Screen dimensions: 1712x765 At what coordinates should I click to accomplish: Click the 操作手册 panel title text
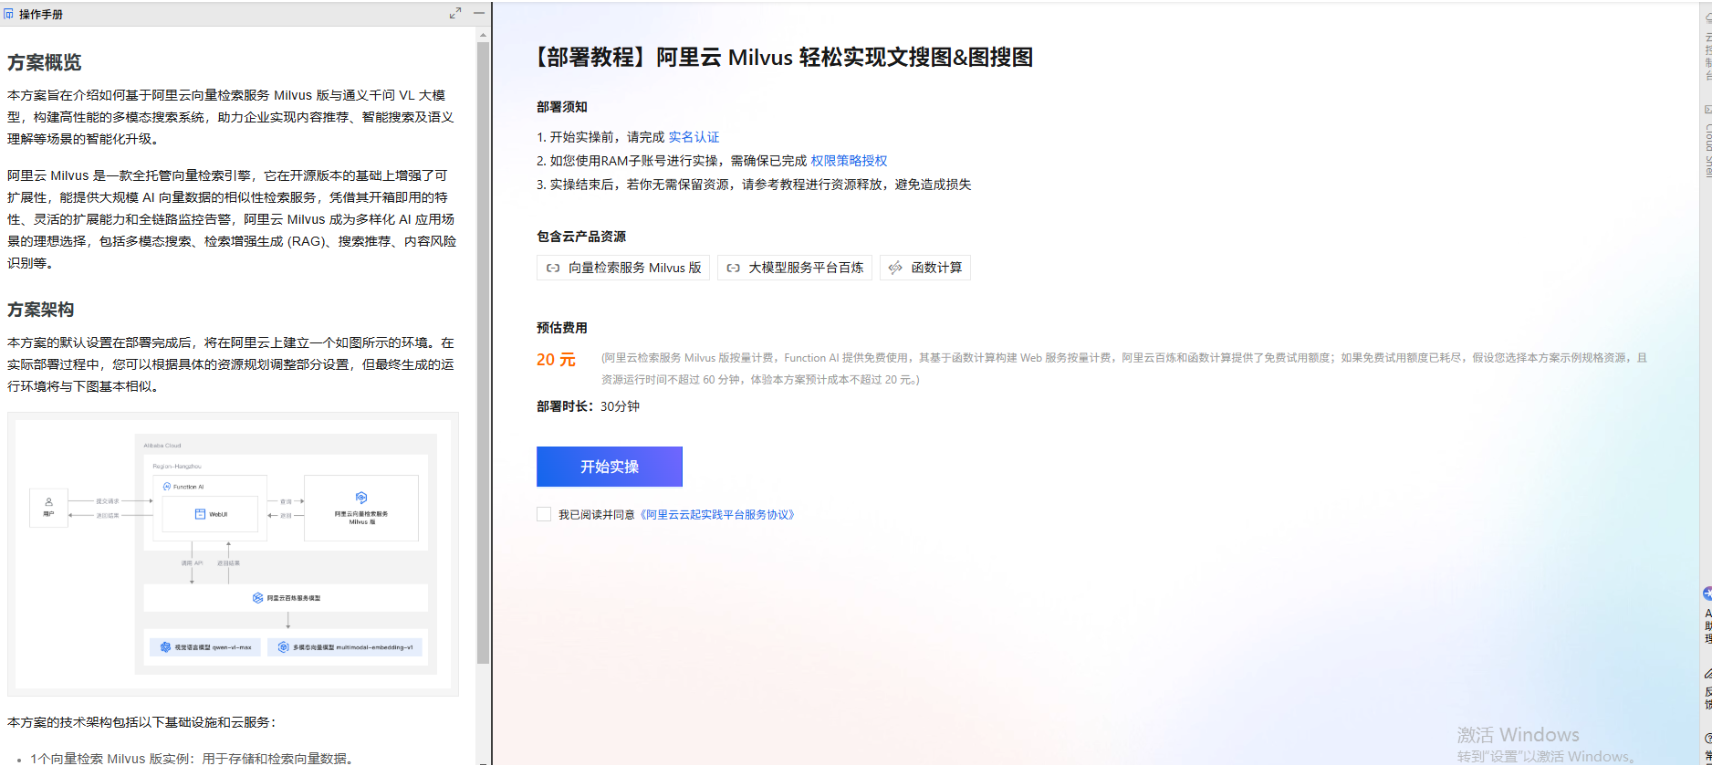pos(41,14)
